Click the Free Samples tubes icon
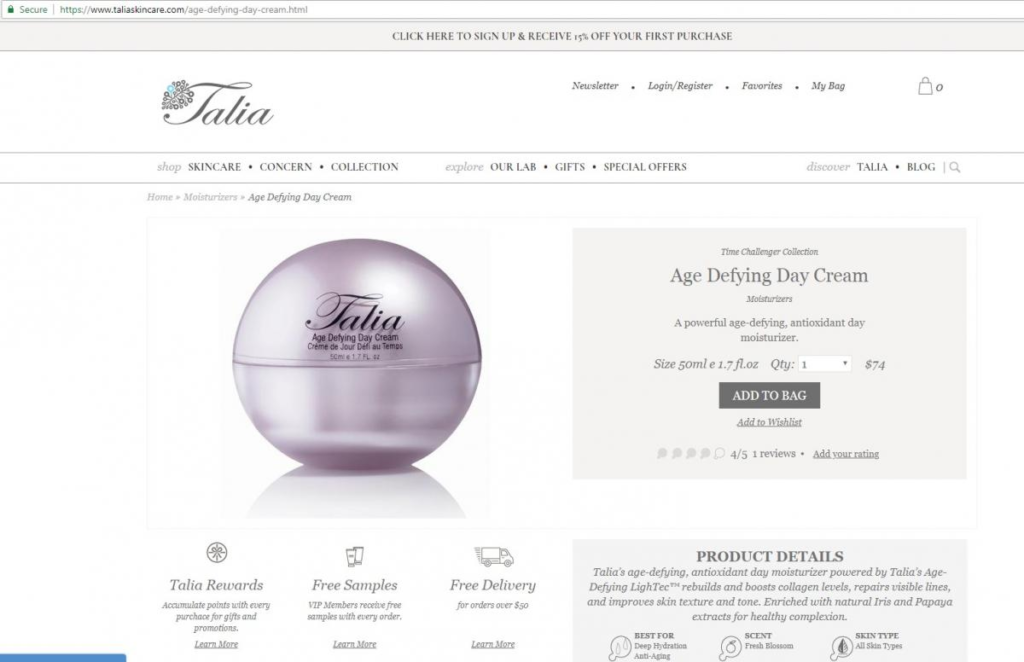The height and width of the screenshot is (662, 1024). point(355,556)
